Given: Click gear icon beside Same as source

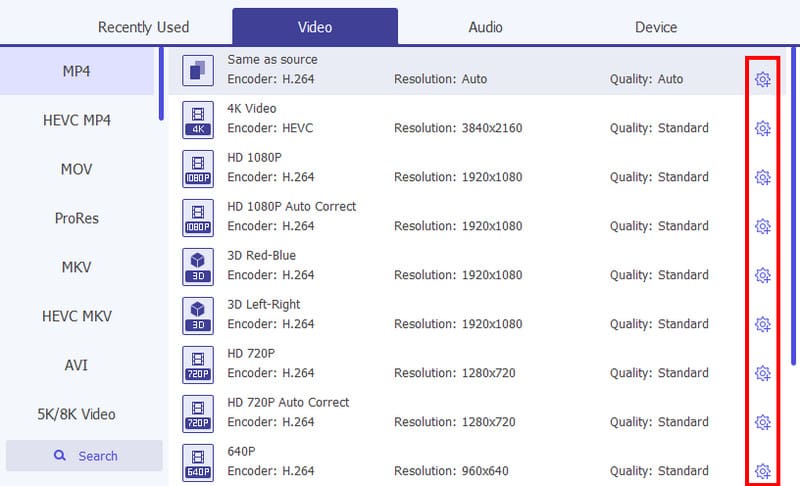Looking at the screenshot, I should (762, 79).
